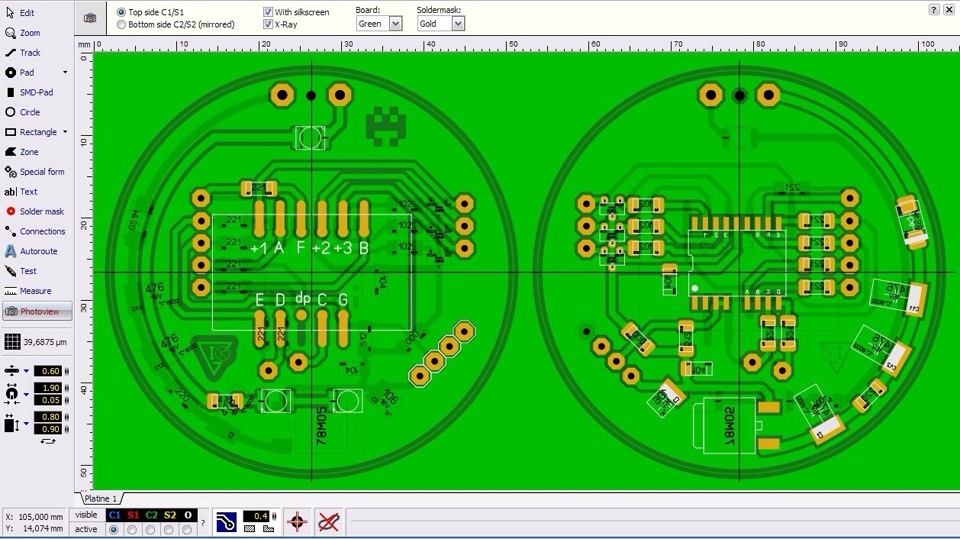Image resolution: width=960 pixels, height=539 pixels.
Task: Select the Solder mask tool
Action: click(x=37, y=211)
